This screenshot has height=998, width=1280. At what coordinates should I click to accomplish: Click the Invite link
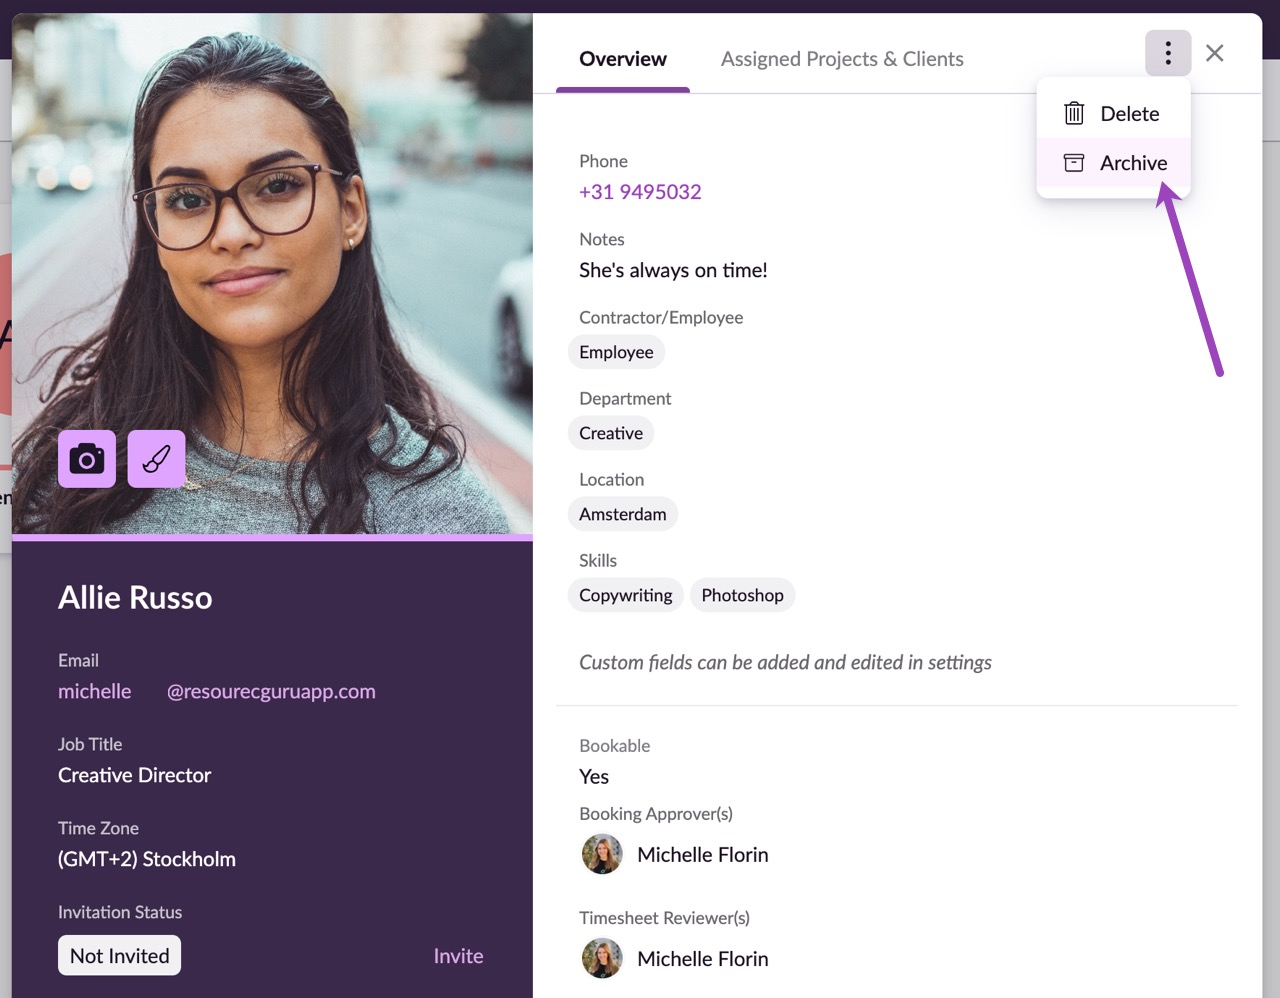[458, 956]
